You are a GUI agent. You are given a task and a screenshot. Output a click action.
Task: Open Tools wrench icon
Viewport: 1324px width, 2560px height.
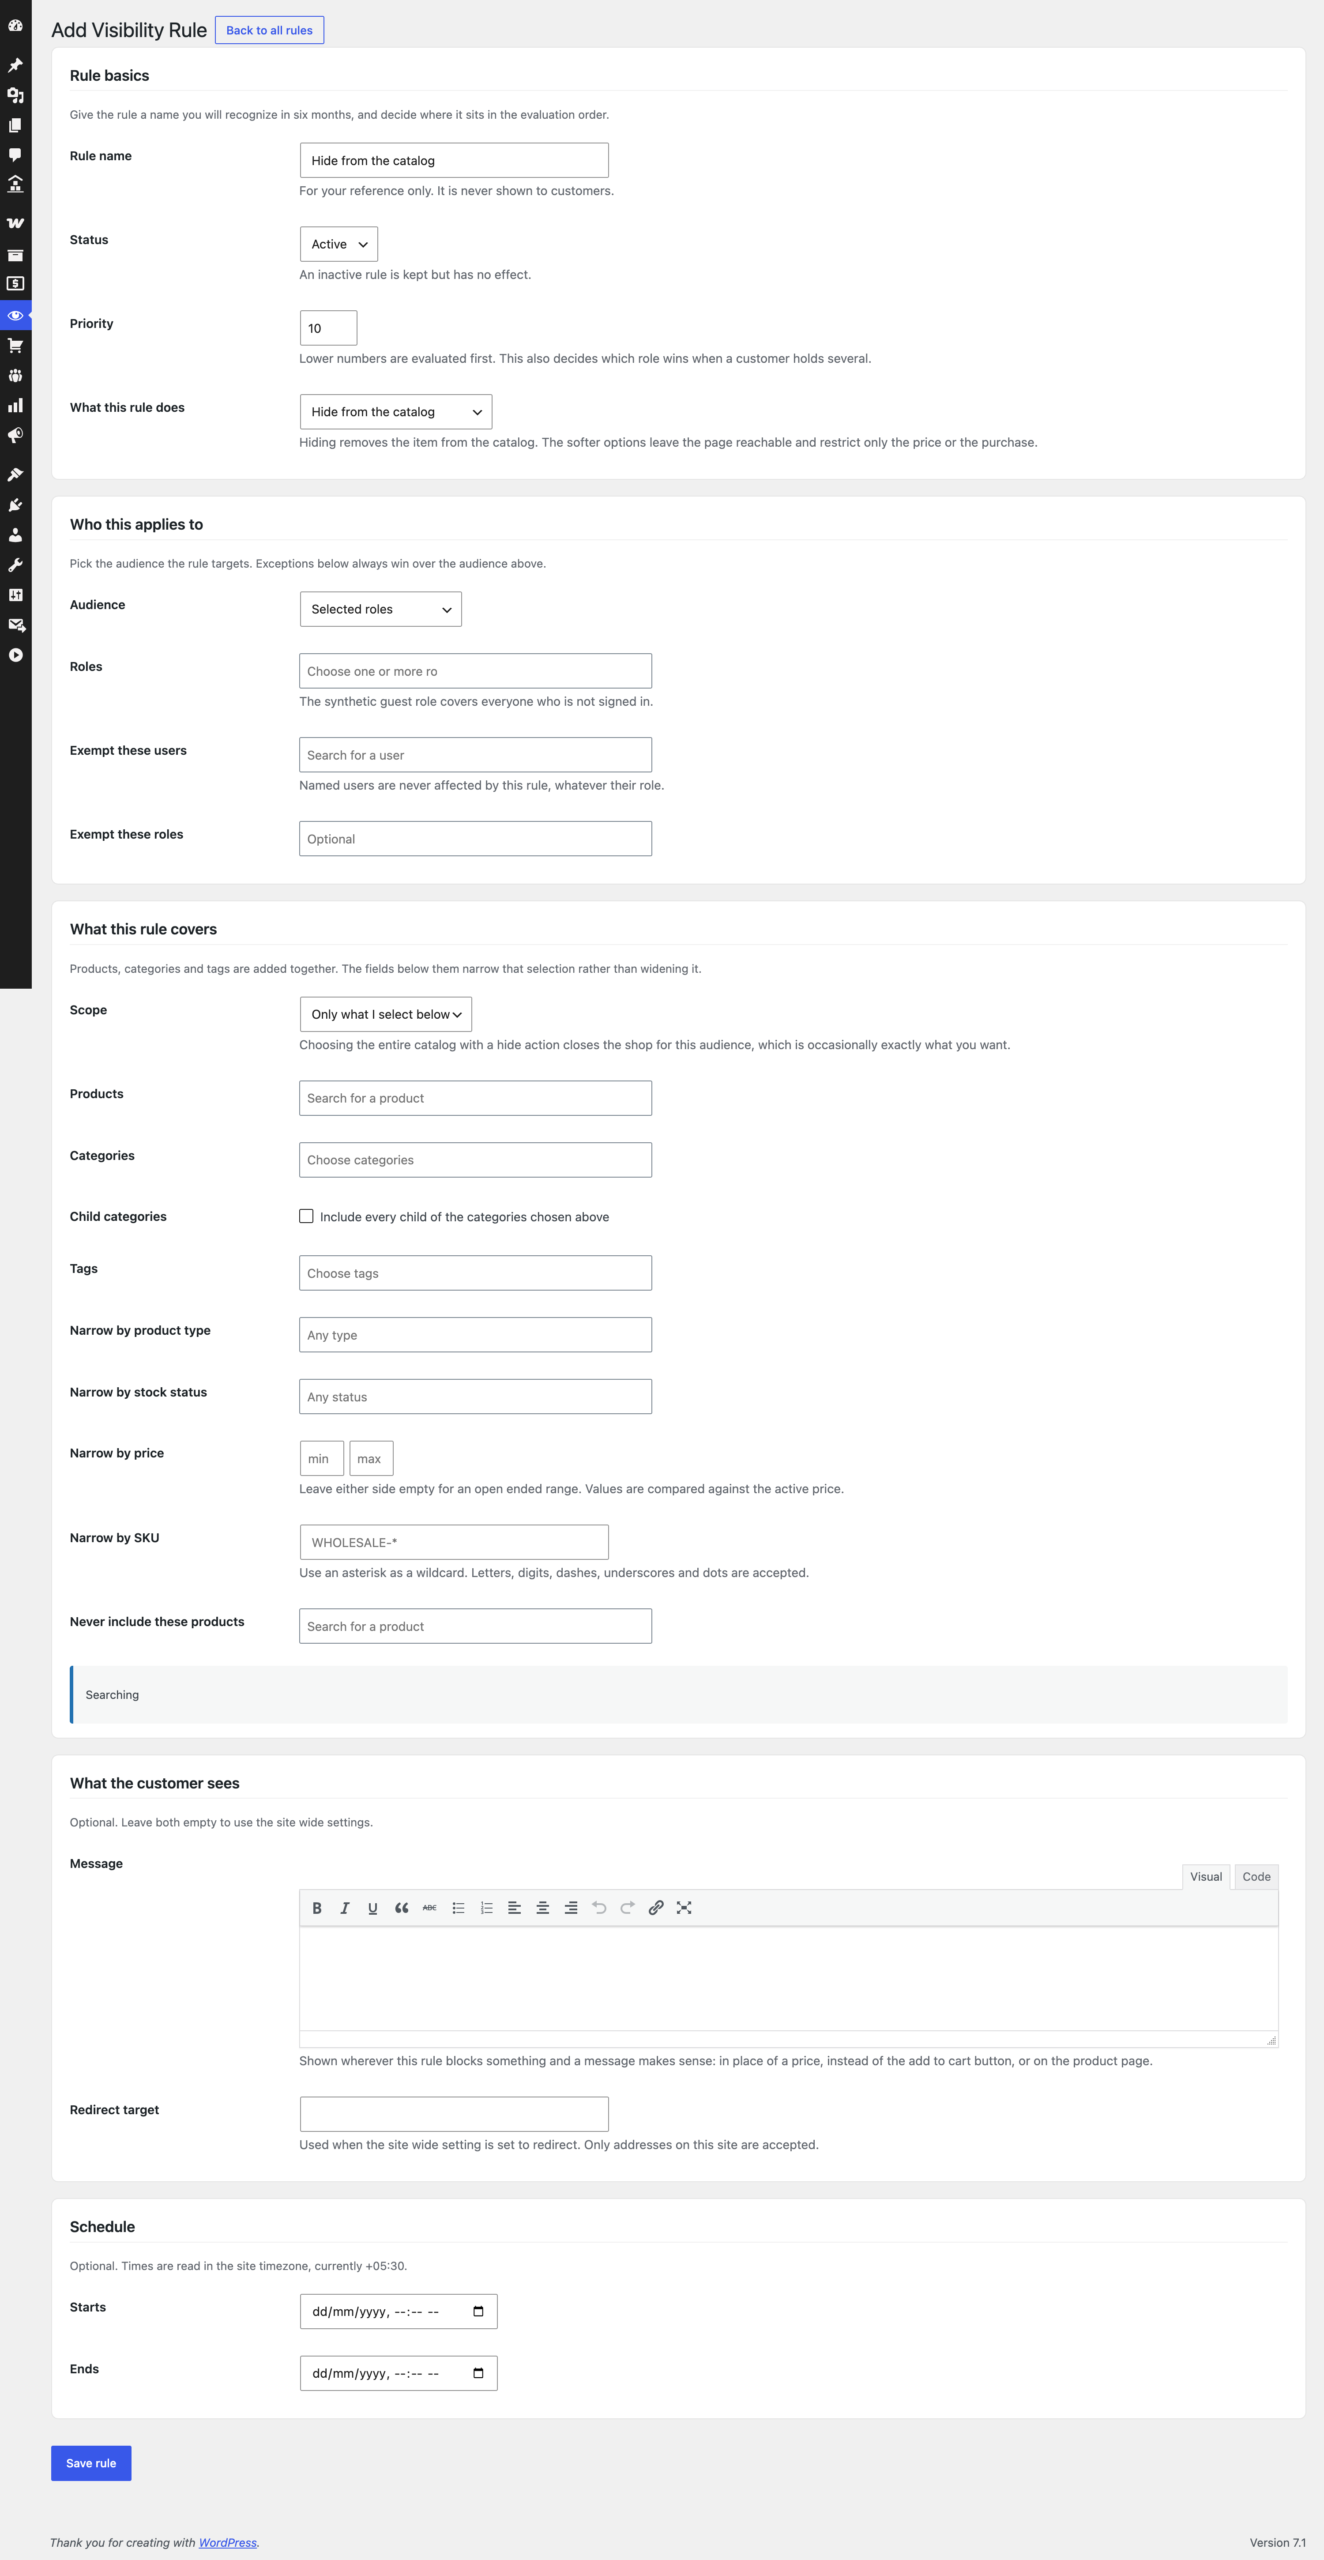tap(15, 565)
